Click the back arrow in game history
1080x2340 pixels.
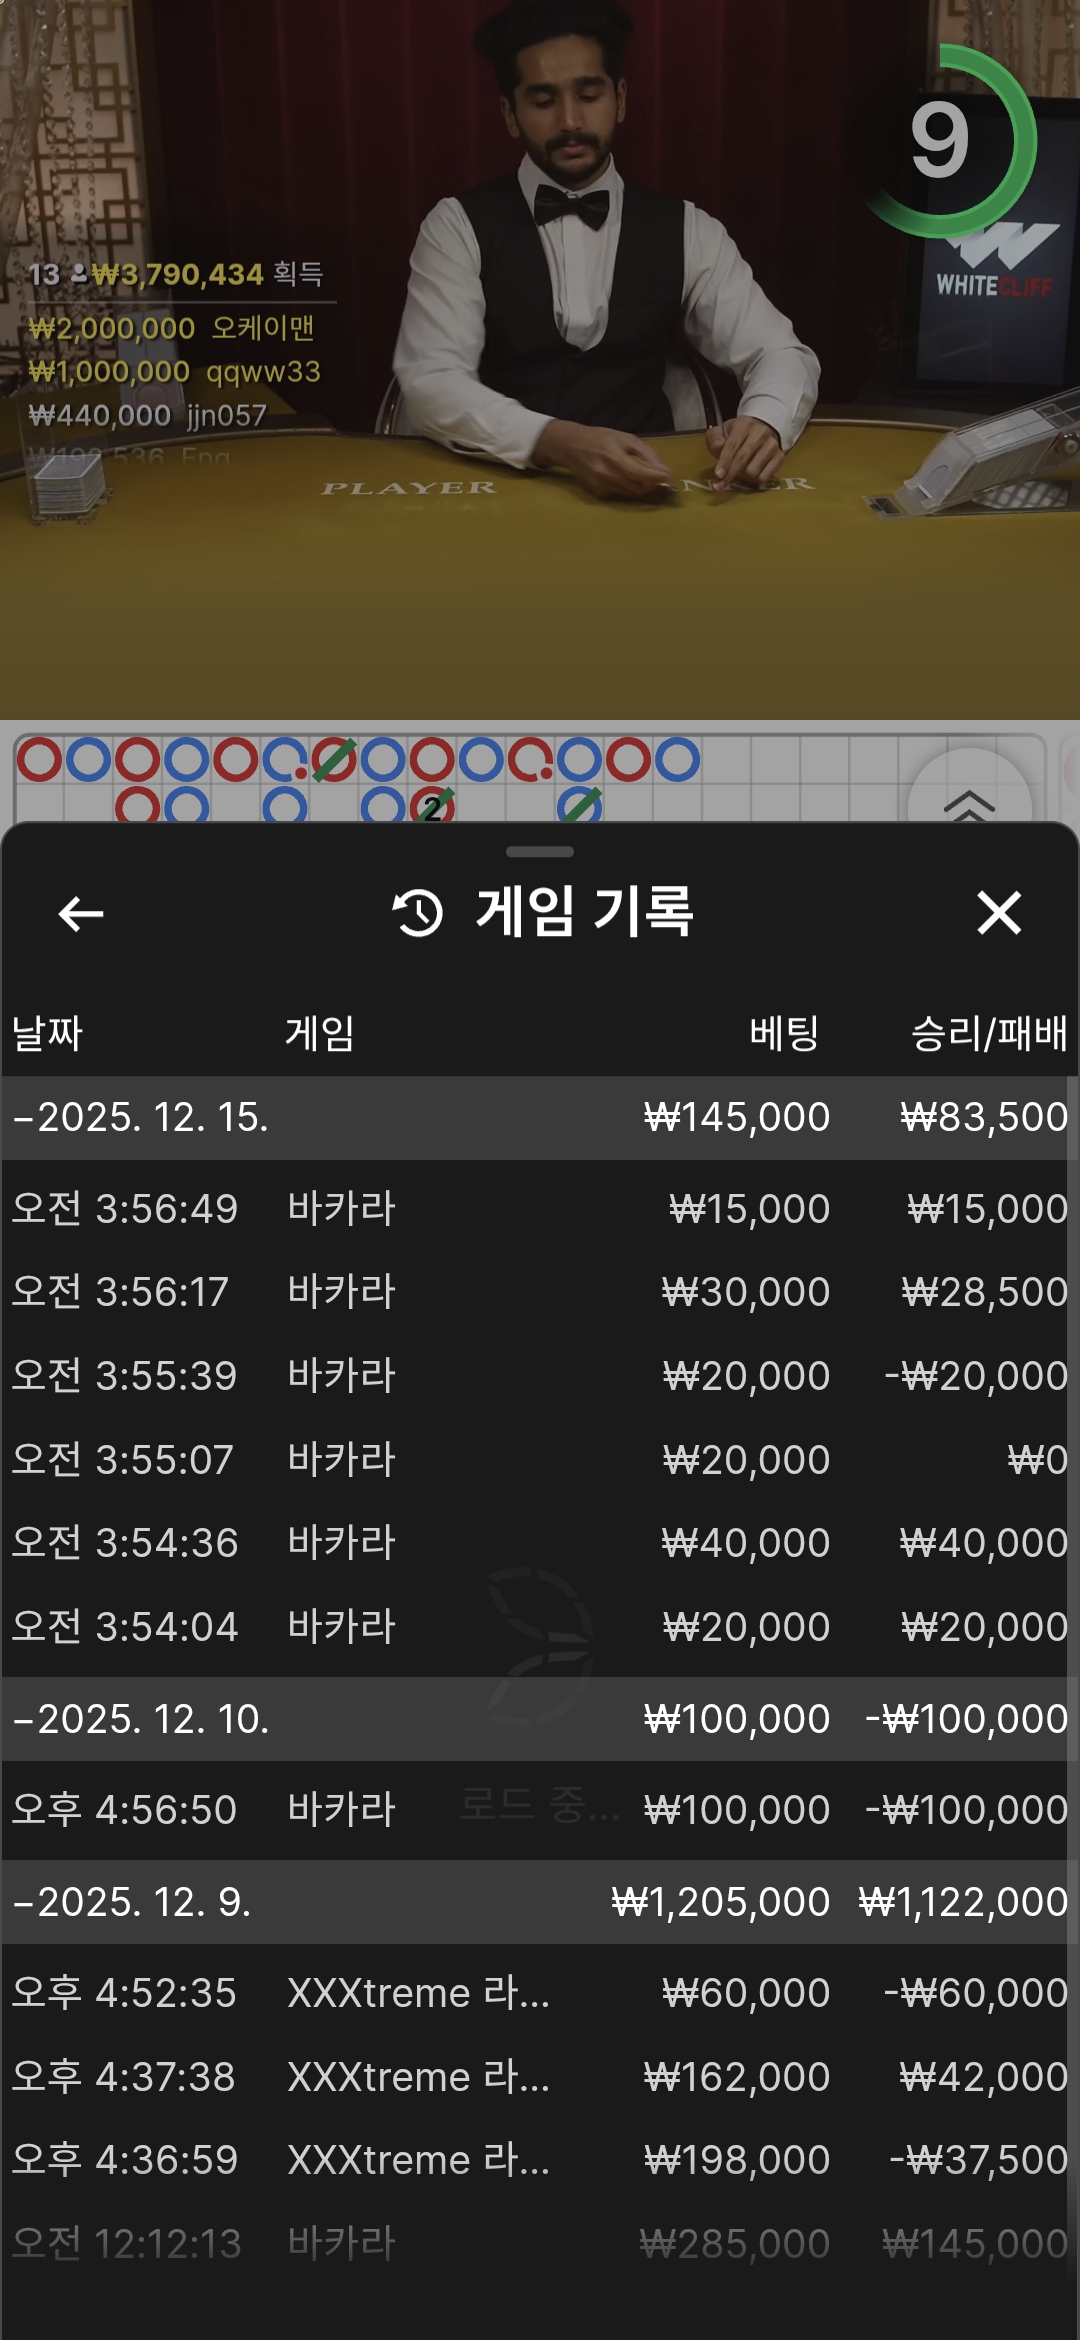(x=81, y=913)
